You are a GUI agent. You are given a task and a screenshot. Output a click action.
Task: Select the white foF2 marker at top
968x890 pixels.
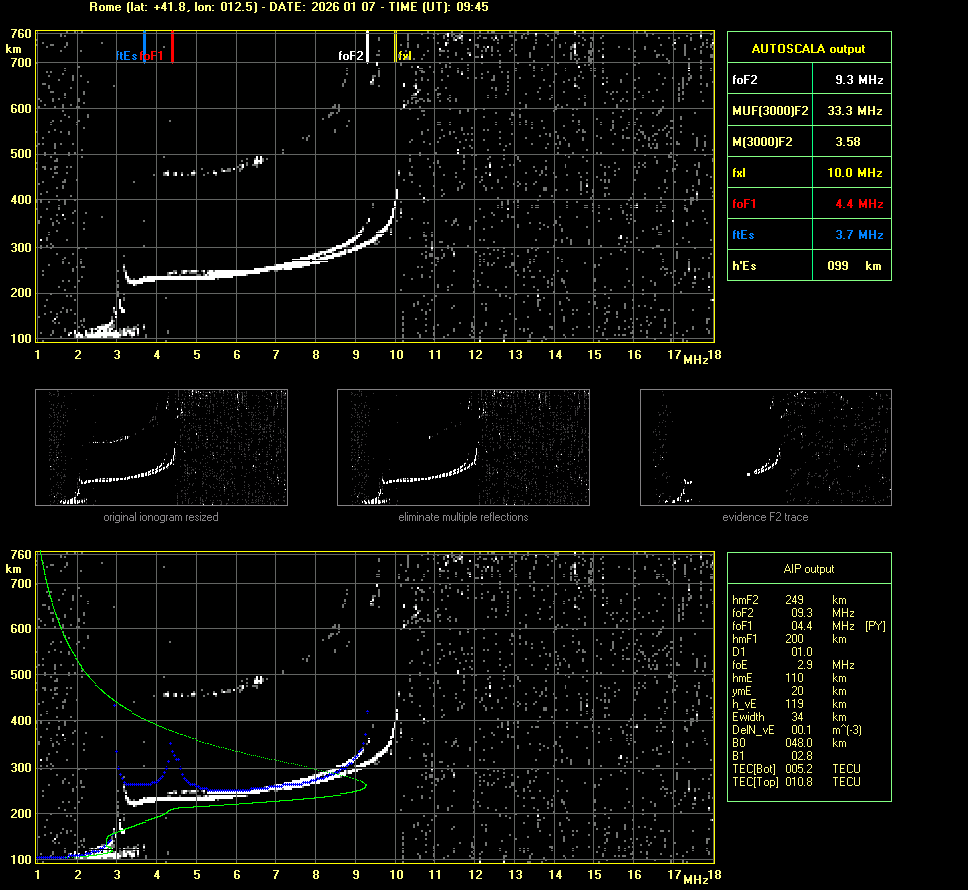368,46
